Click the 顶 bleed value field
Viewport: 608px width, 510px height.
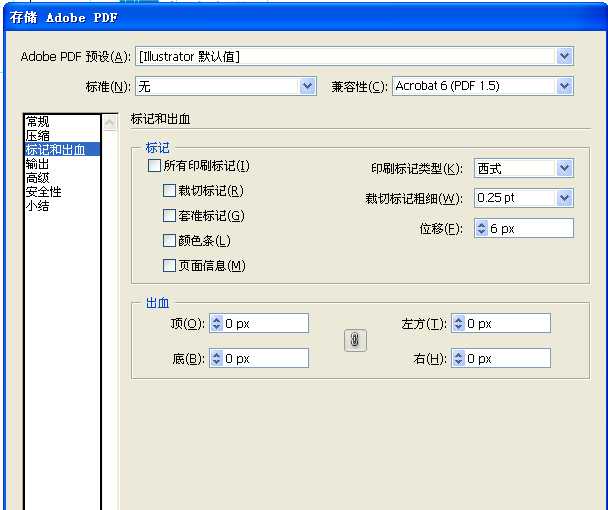(266, 323)
